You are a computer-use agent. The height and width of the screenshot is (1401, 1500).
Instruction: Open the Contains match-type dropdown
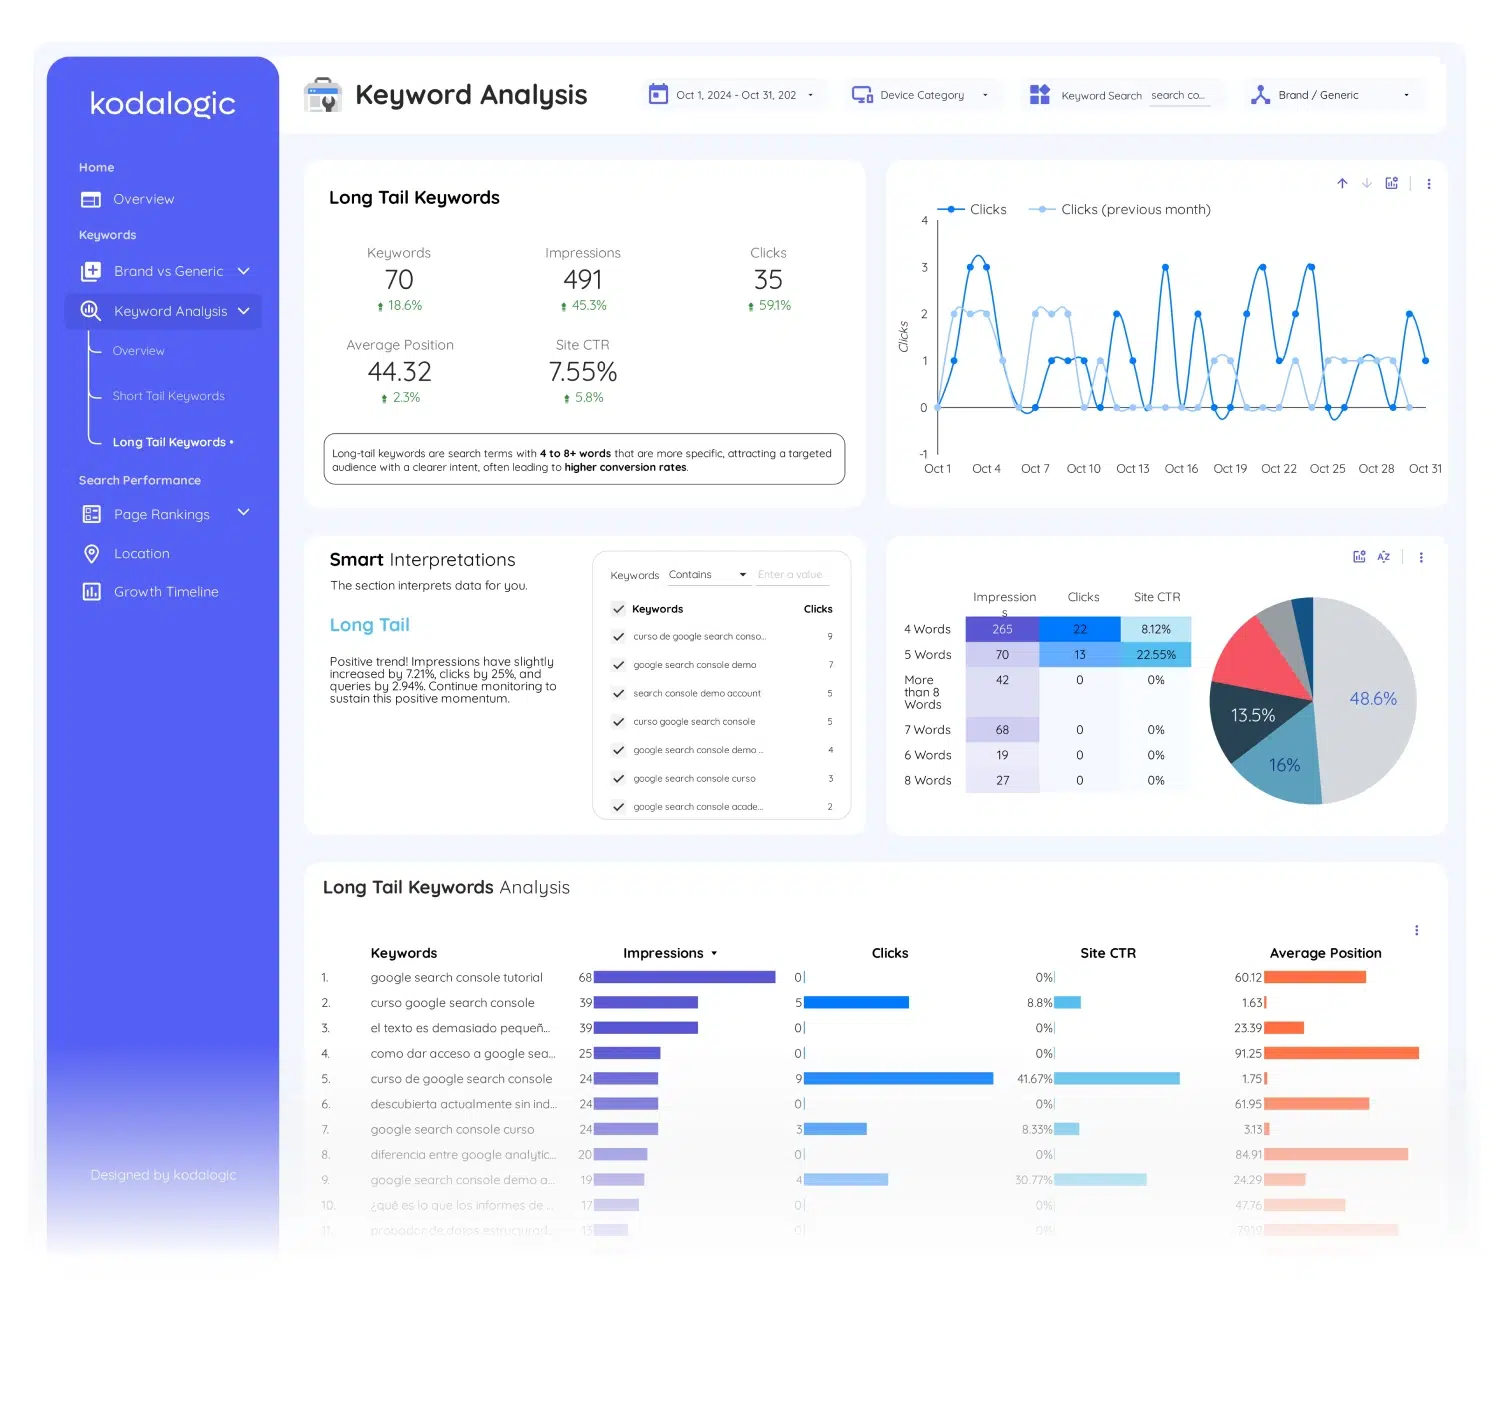coord(708,575)
